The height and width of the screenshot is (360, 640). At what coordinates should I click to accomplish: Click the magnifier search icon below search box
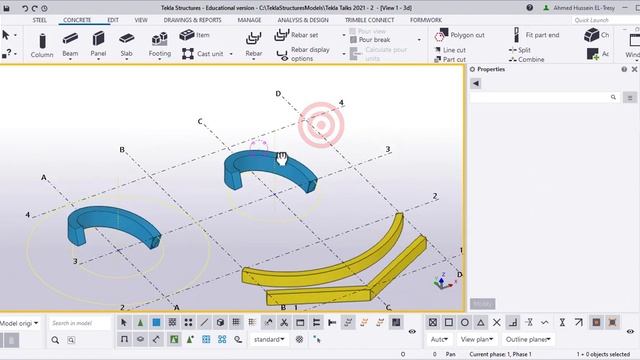pos(55,340)
